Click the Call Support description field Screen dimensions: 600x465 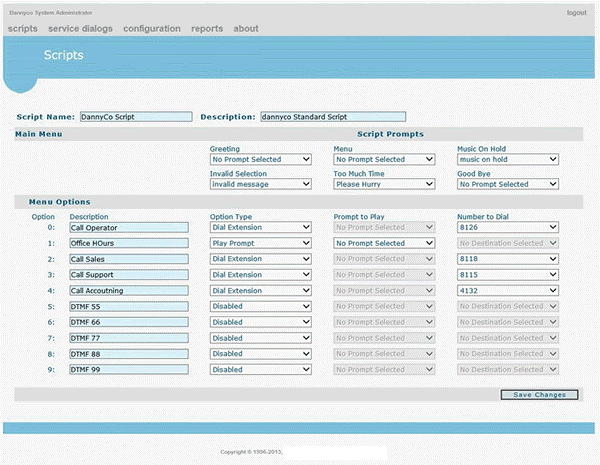(129, 275)
